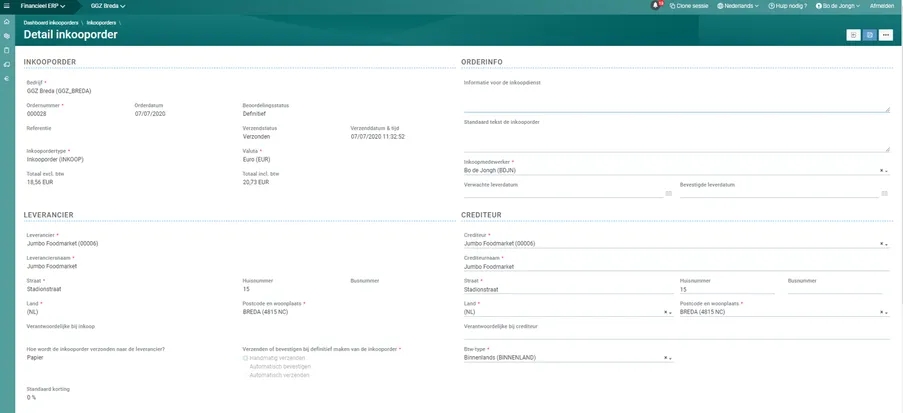Select Handmatig verzenden radio option
This screenshot has height=413, width=903.
pos(245,358)
